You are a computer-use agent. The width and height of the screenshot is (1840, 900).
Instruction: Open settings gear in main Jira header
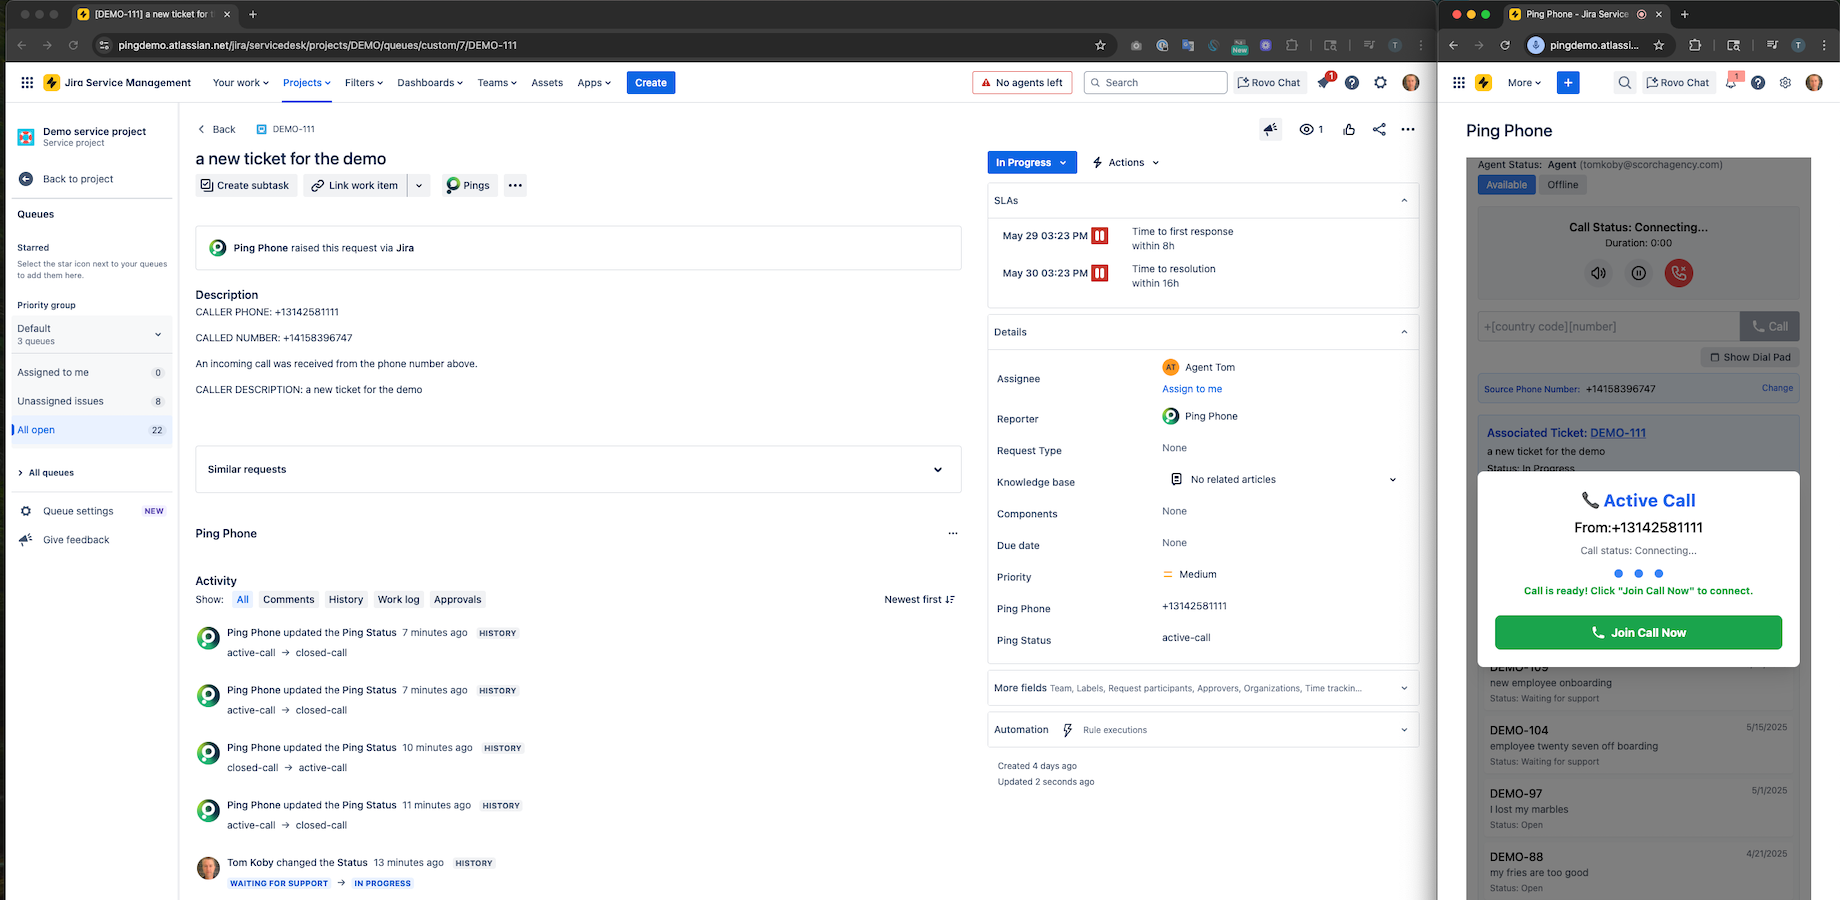(1381, 83)
